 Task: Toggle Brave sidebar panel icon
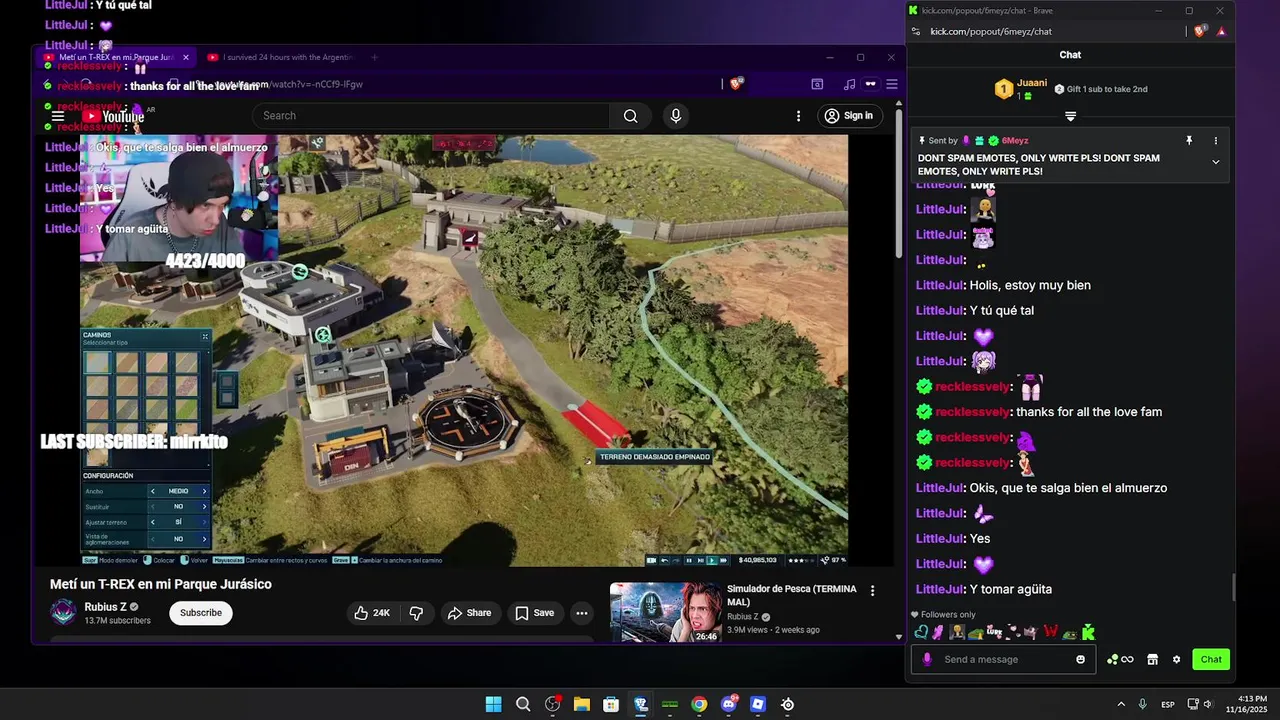point(817,84)
